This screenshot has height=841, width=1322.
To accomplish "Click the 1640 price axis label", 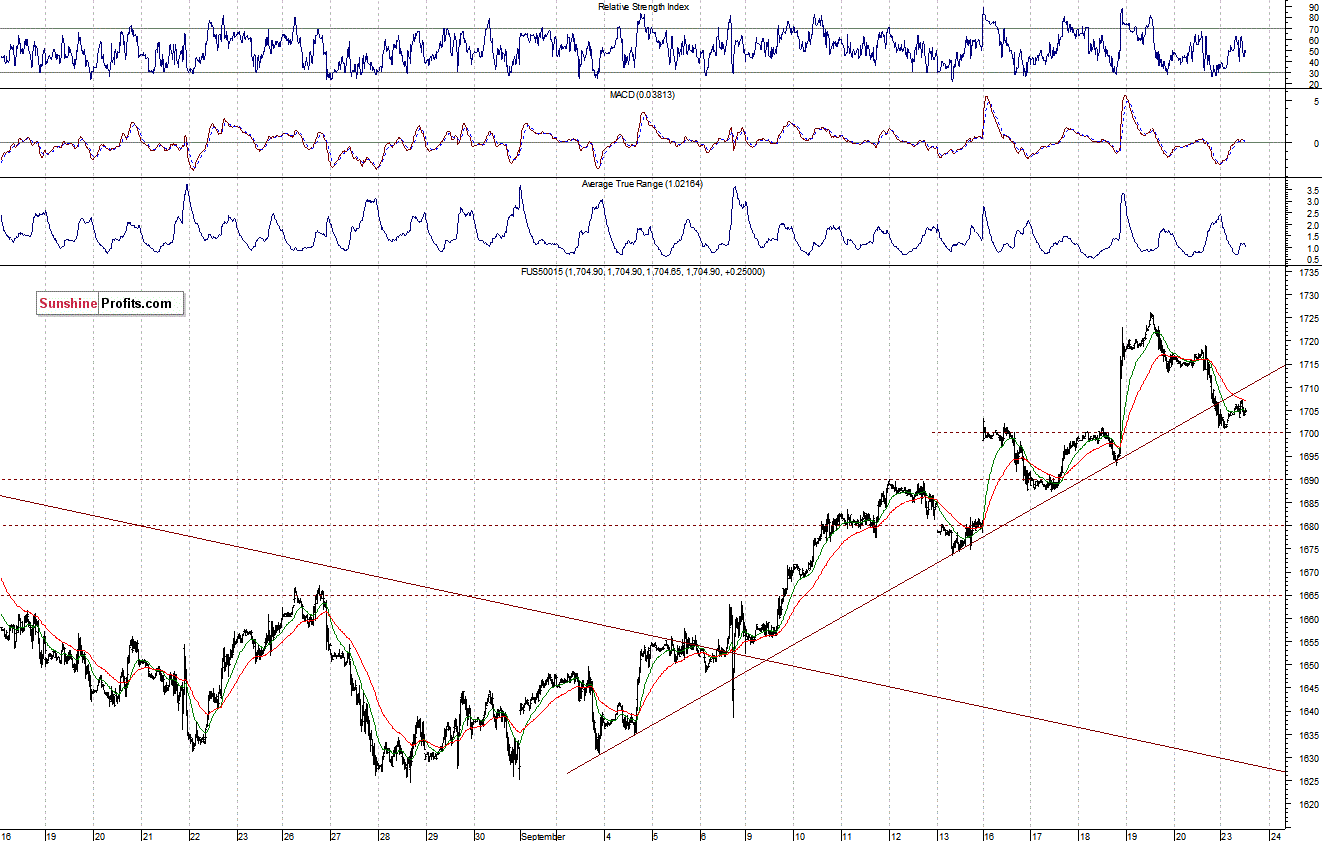I will pyautogui.click(x=1307, y=712).
